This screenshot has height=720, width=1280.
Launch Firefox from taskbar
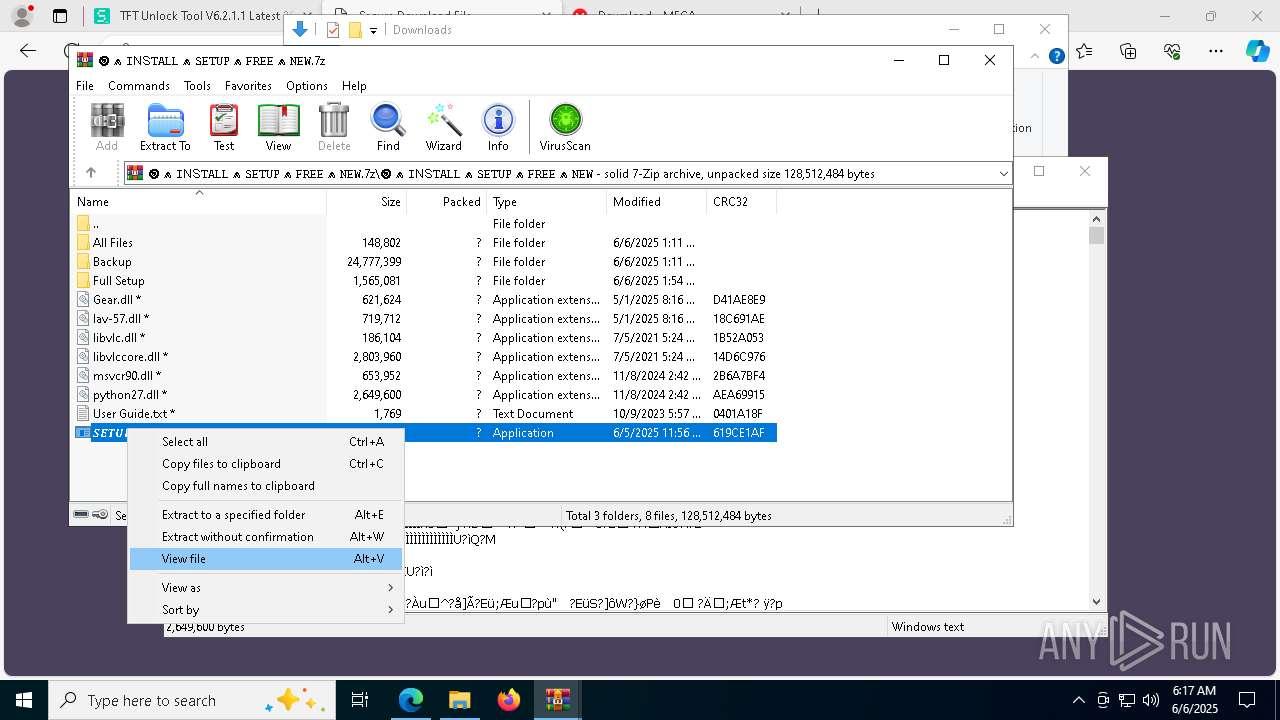pos(509,700)
